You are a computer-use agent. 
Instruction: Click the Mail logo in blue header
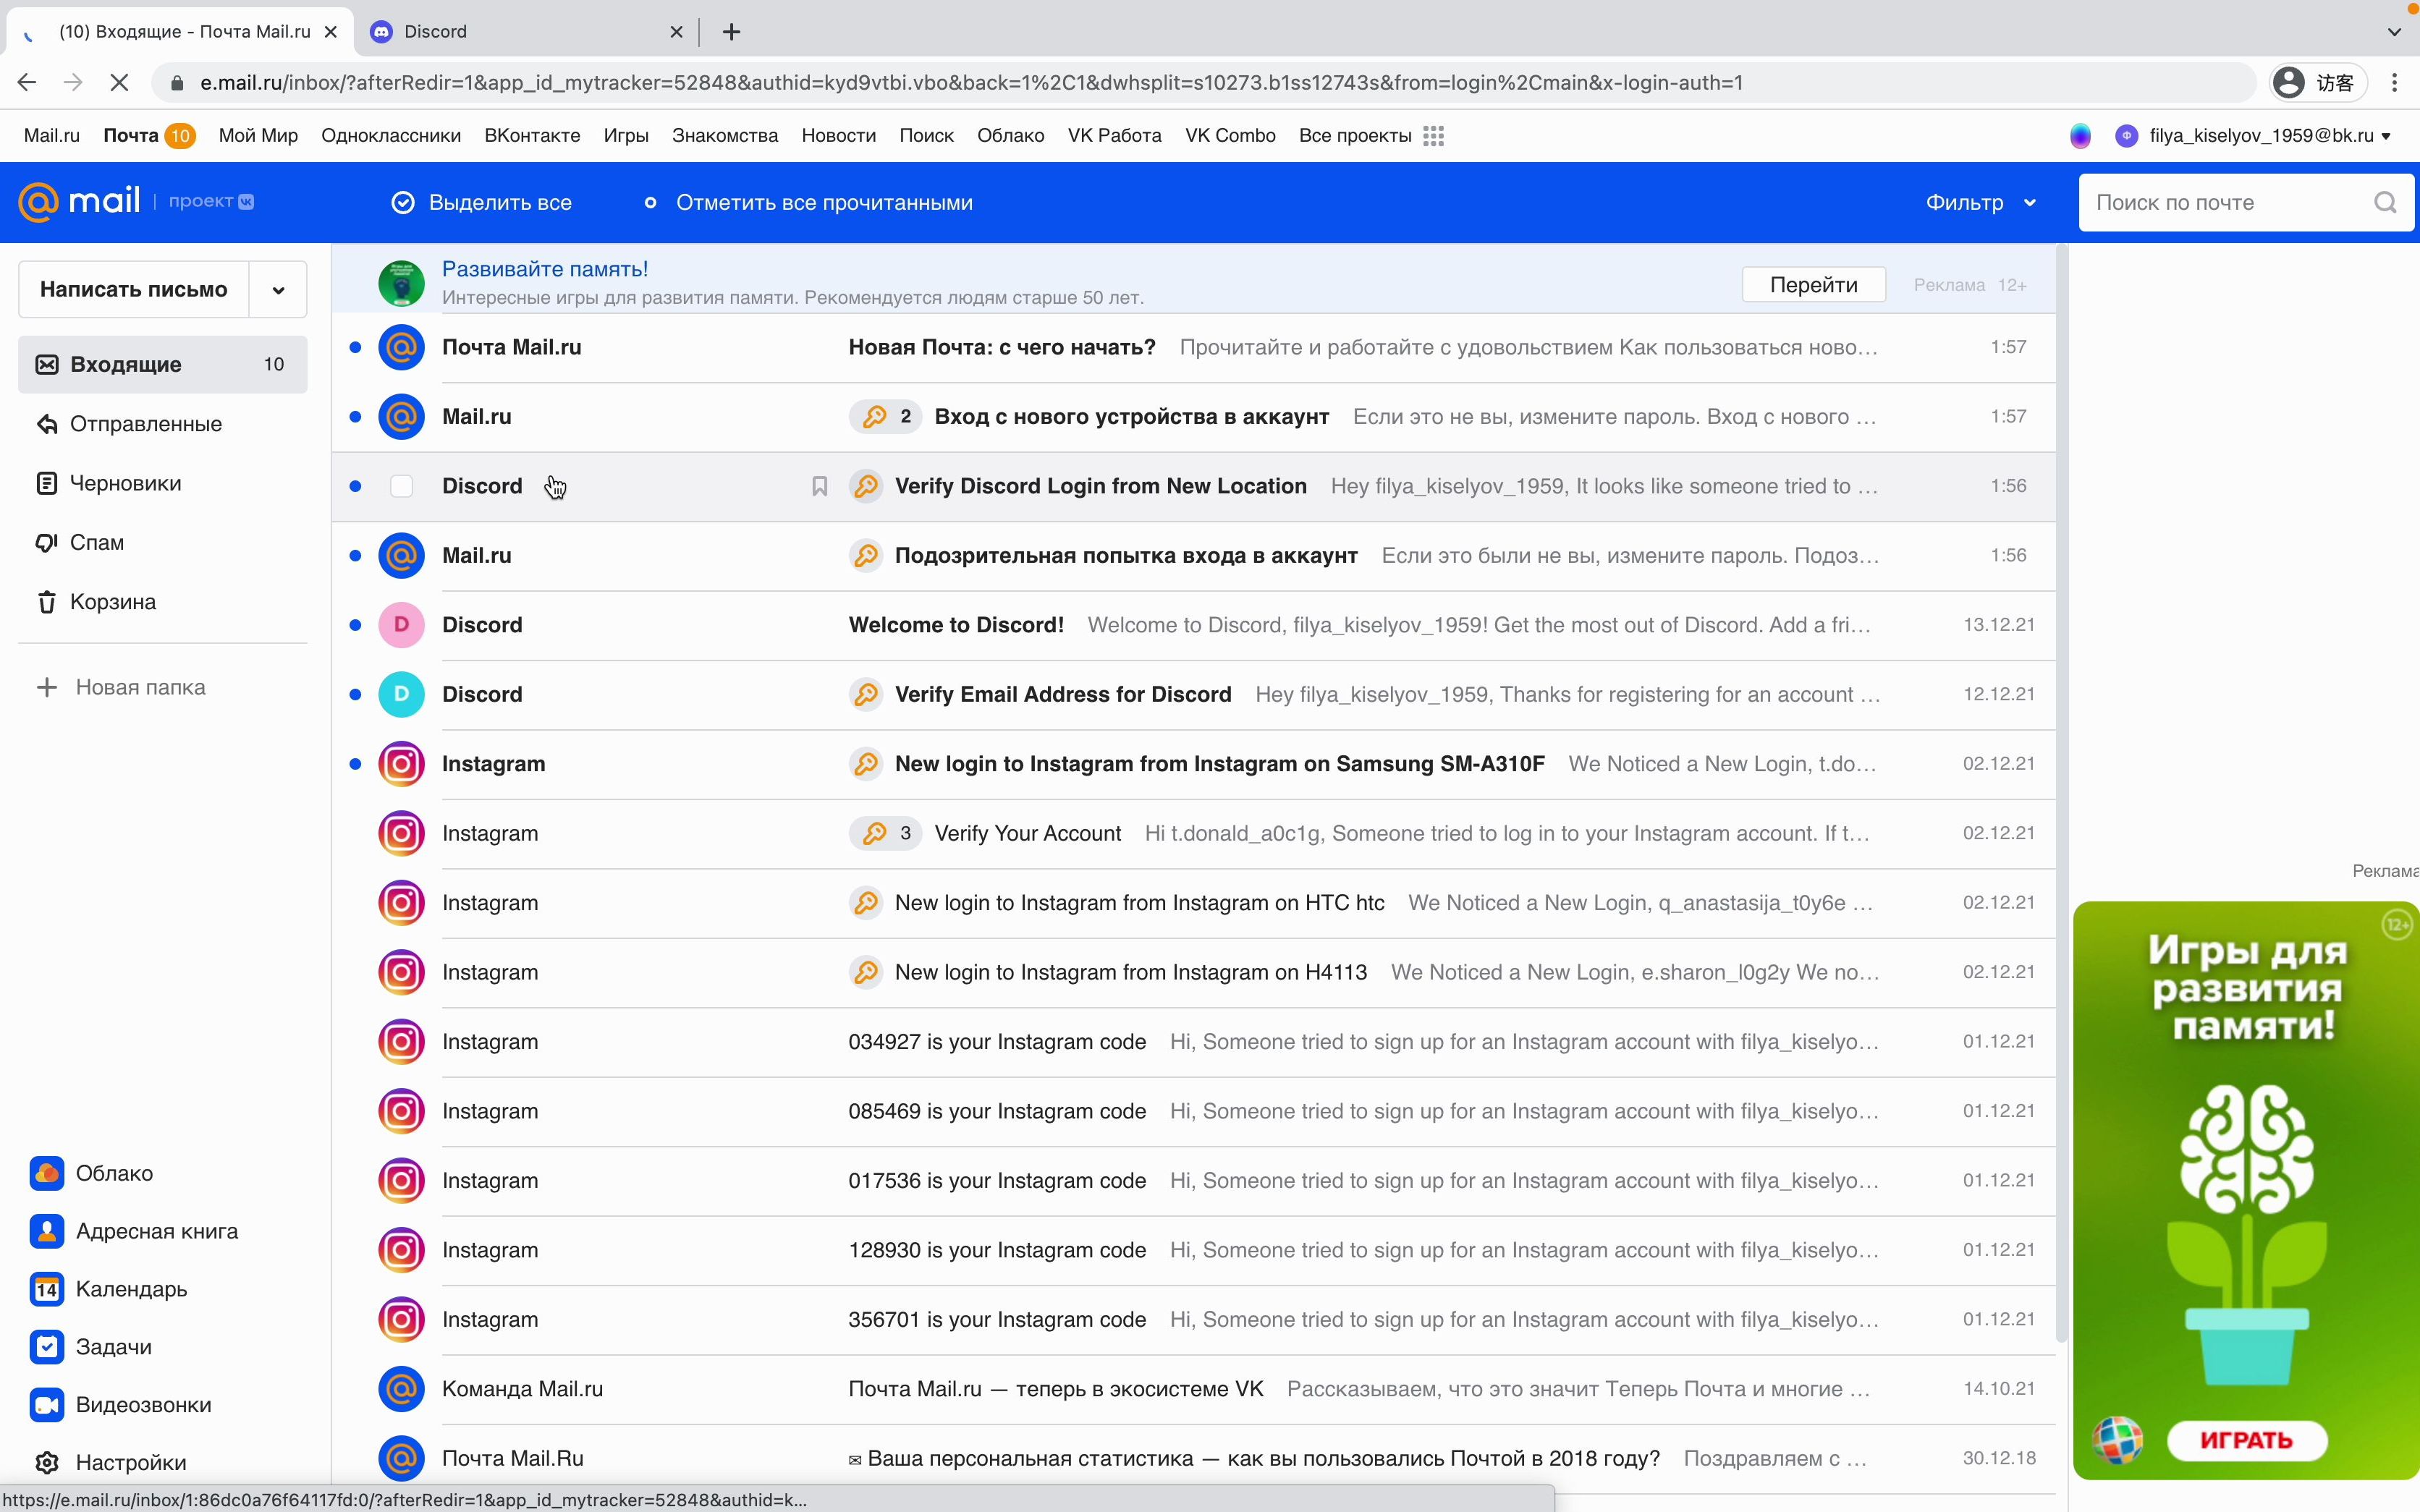80,201
